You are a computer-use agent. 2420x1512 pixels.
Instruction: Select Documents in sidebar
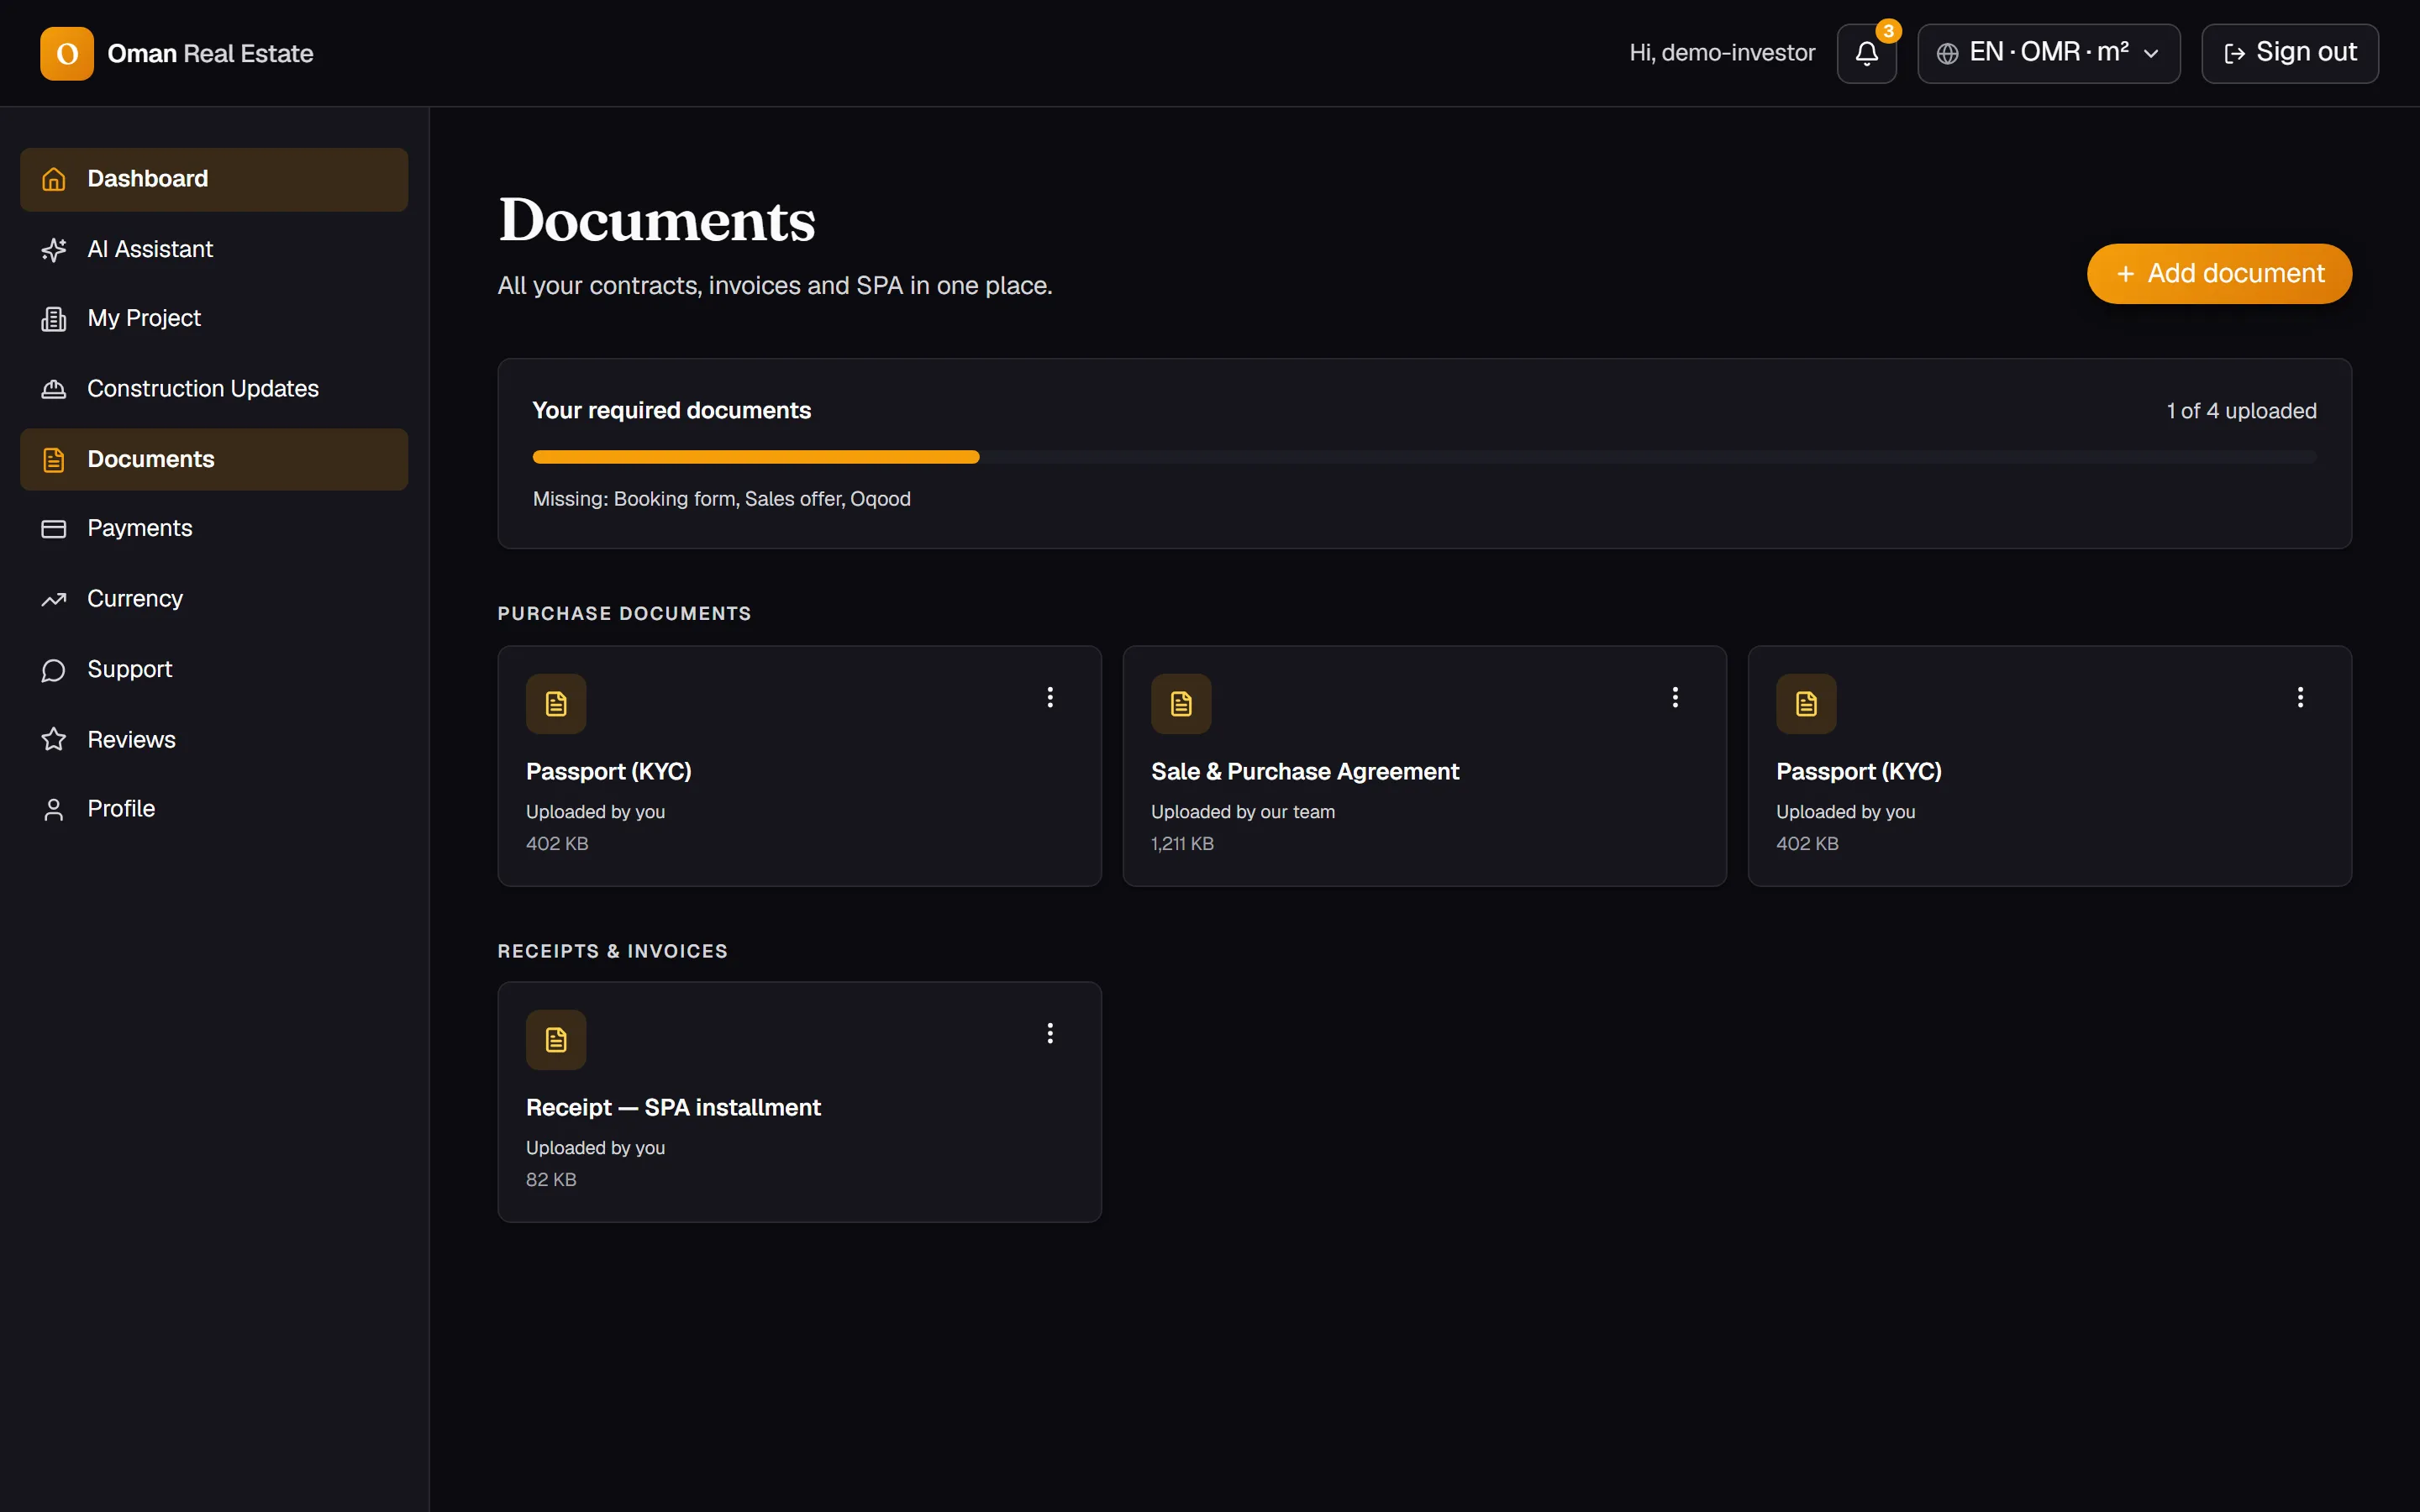[214, 459]
